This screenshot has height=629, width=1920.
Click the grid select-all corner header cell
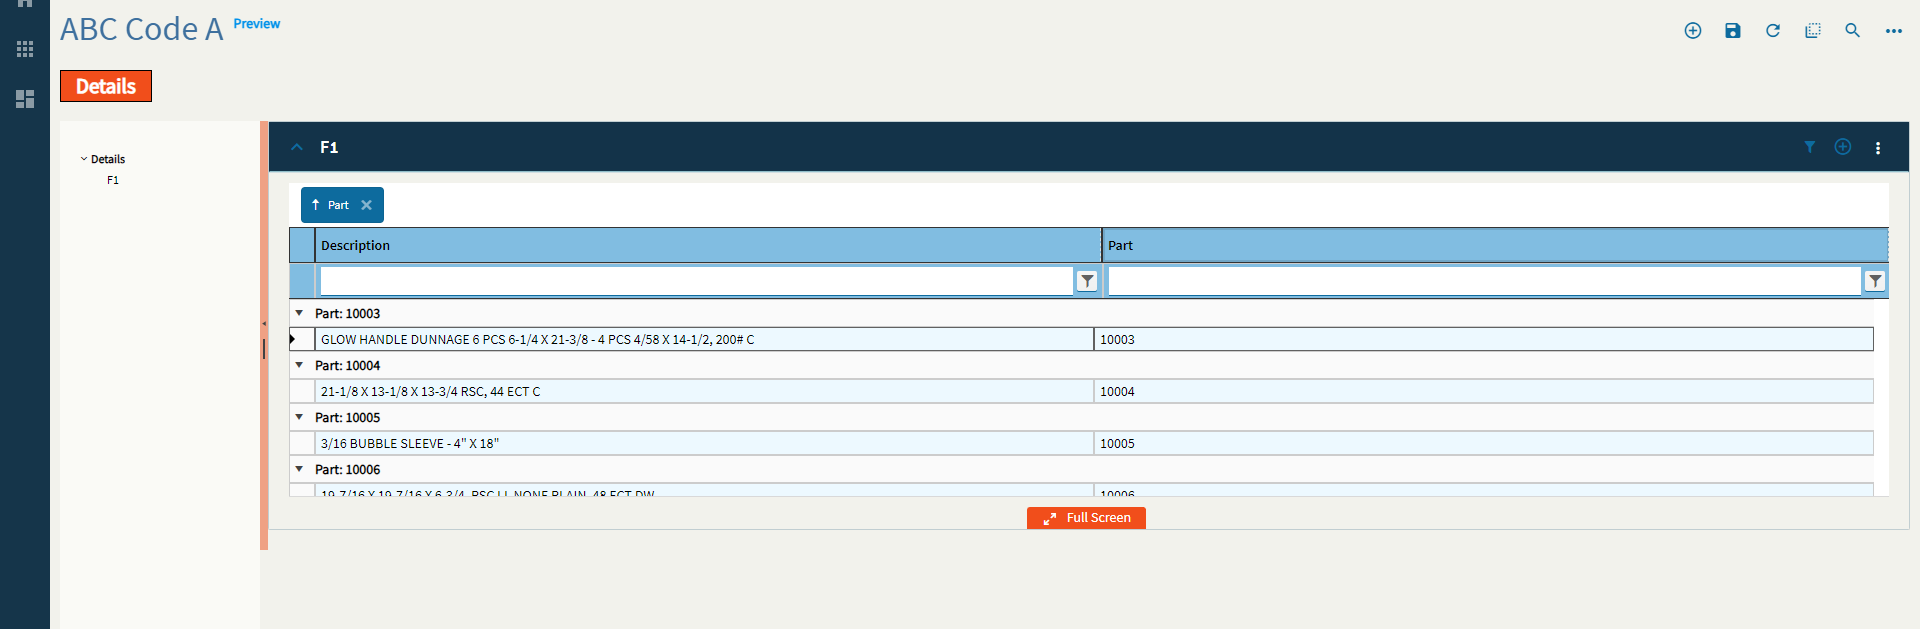(x=302, y=245)
